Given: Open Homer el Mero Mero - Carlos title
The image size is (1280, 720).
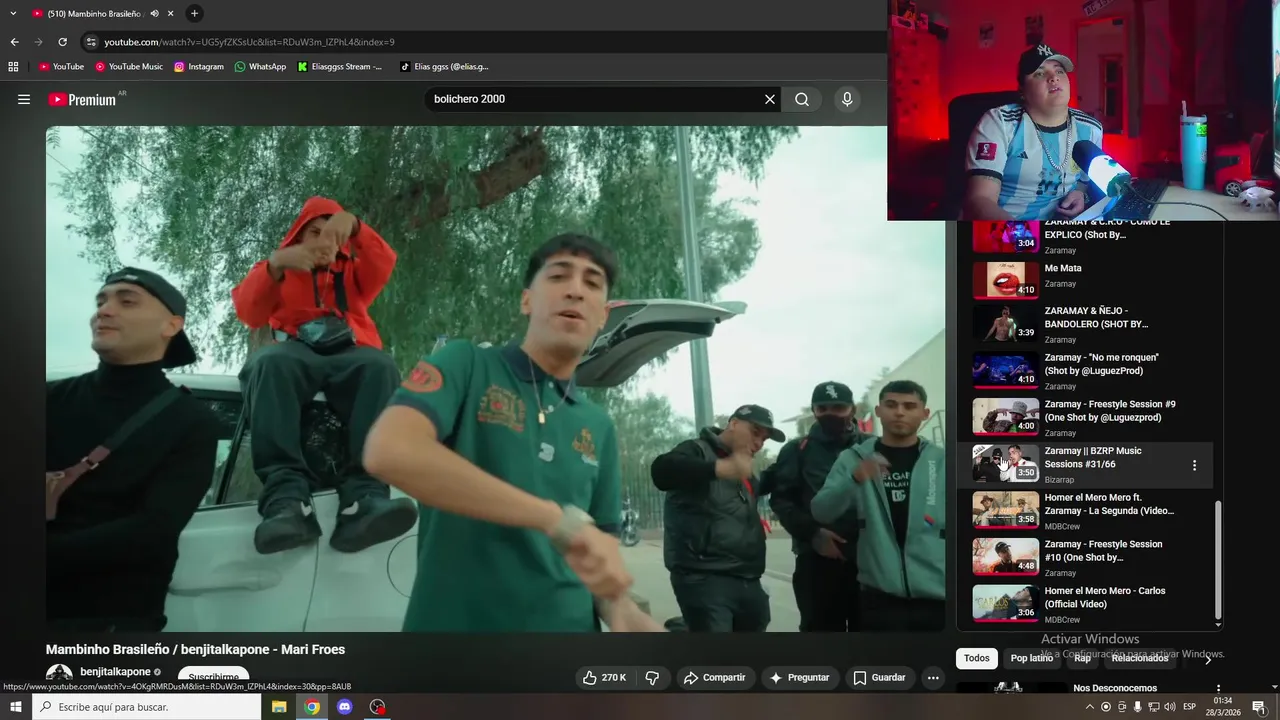Looking at the screenshot, I should (1105, 597).
